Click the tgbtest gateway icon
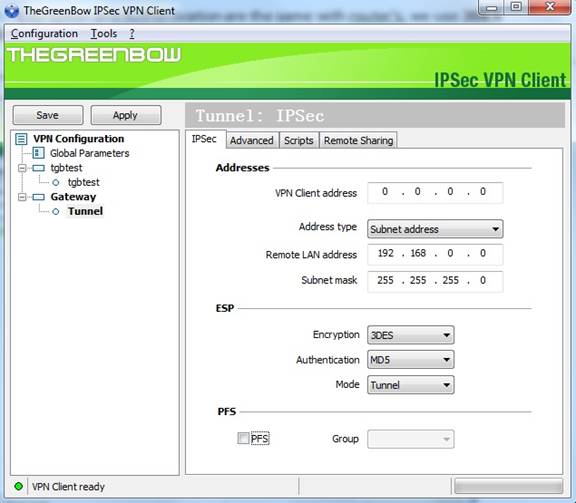576x503 pixels. click(38, 168)
